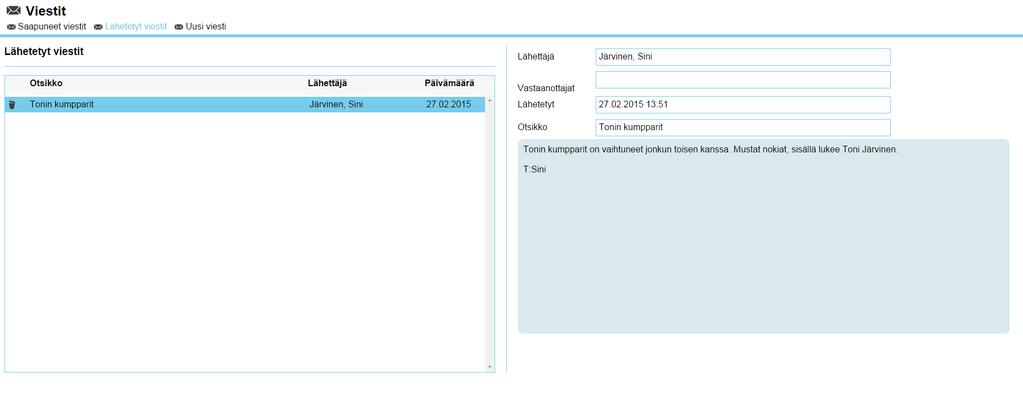This screenshot has width=1023, height=406.
Task: Click the message body text about Tonin kumpparit
Action: [x=710, y=149]
